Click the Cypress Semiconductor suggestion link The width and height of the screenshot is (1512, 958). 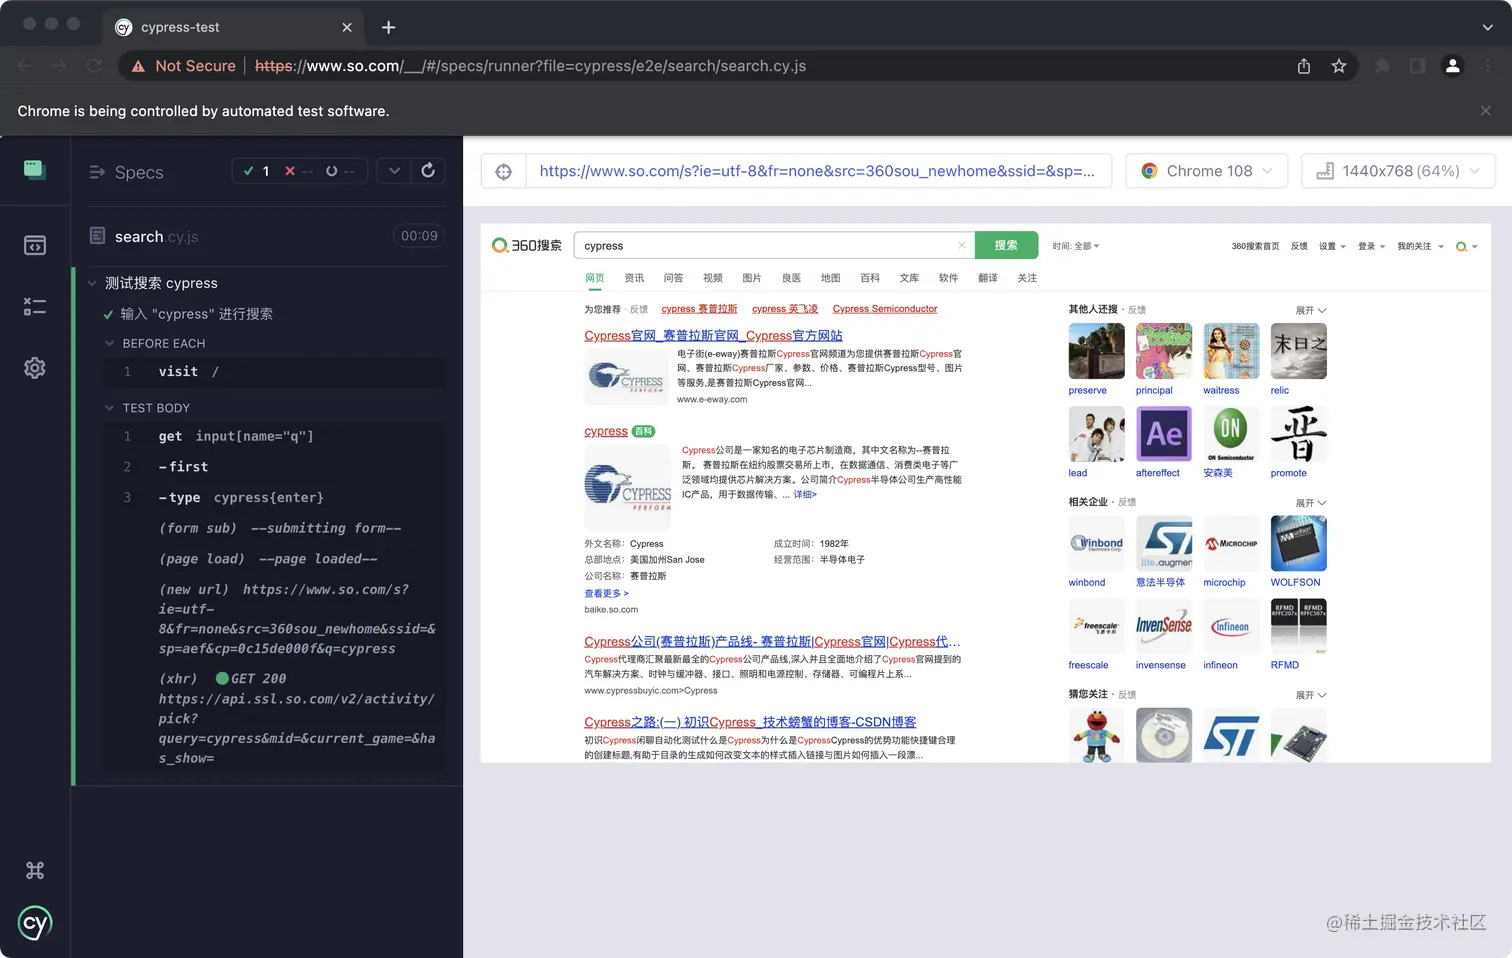[x=885, y=309]
